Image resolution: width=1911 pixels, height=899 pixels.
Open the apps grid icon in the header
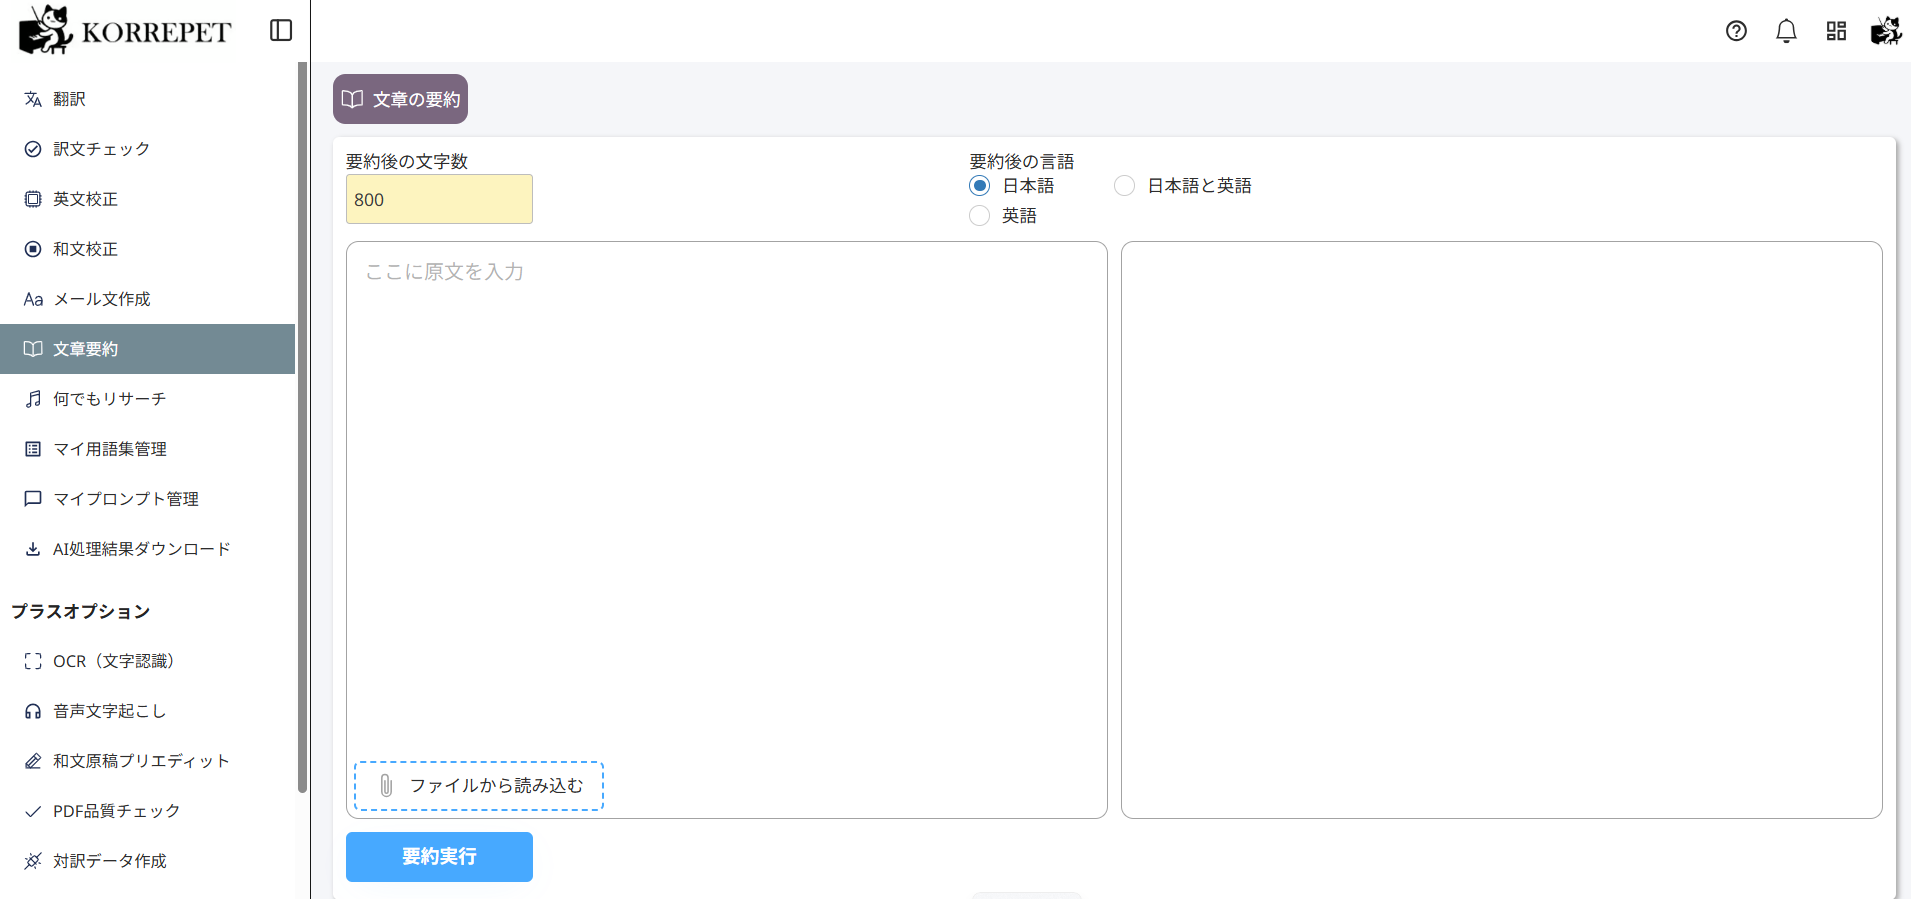1836,31
